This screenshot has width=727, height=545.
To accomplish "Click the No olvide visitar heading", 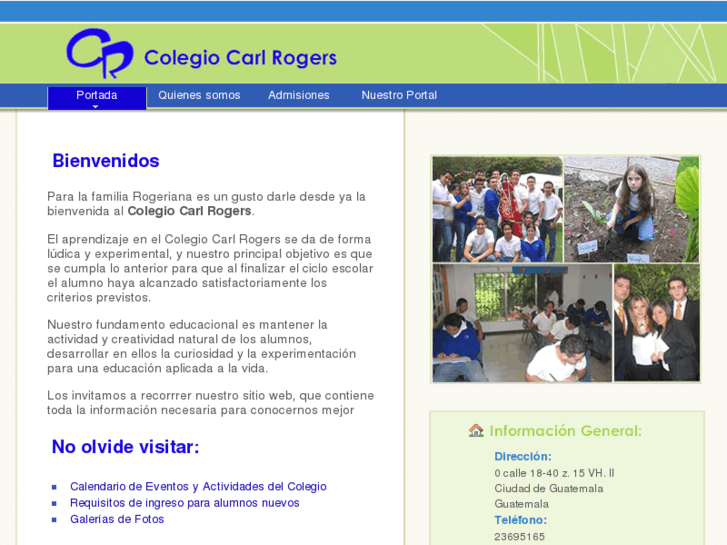I will 125,447.
